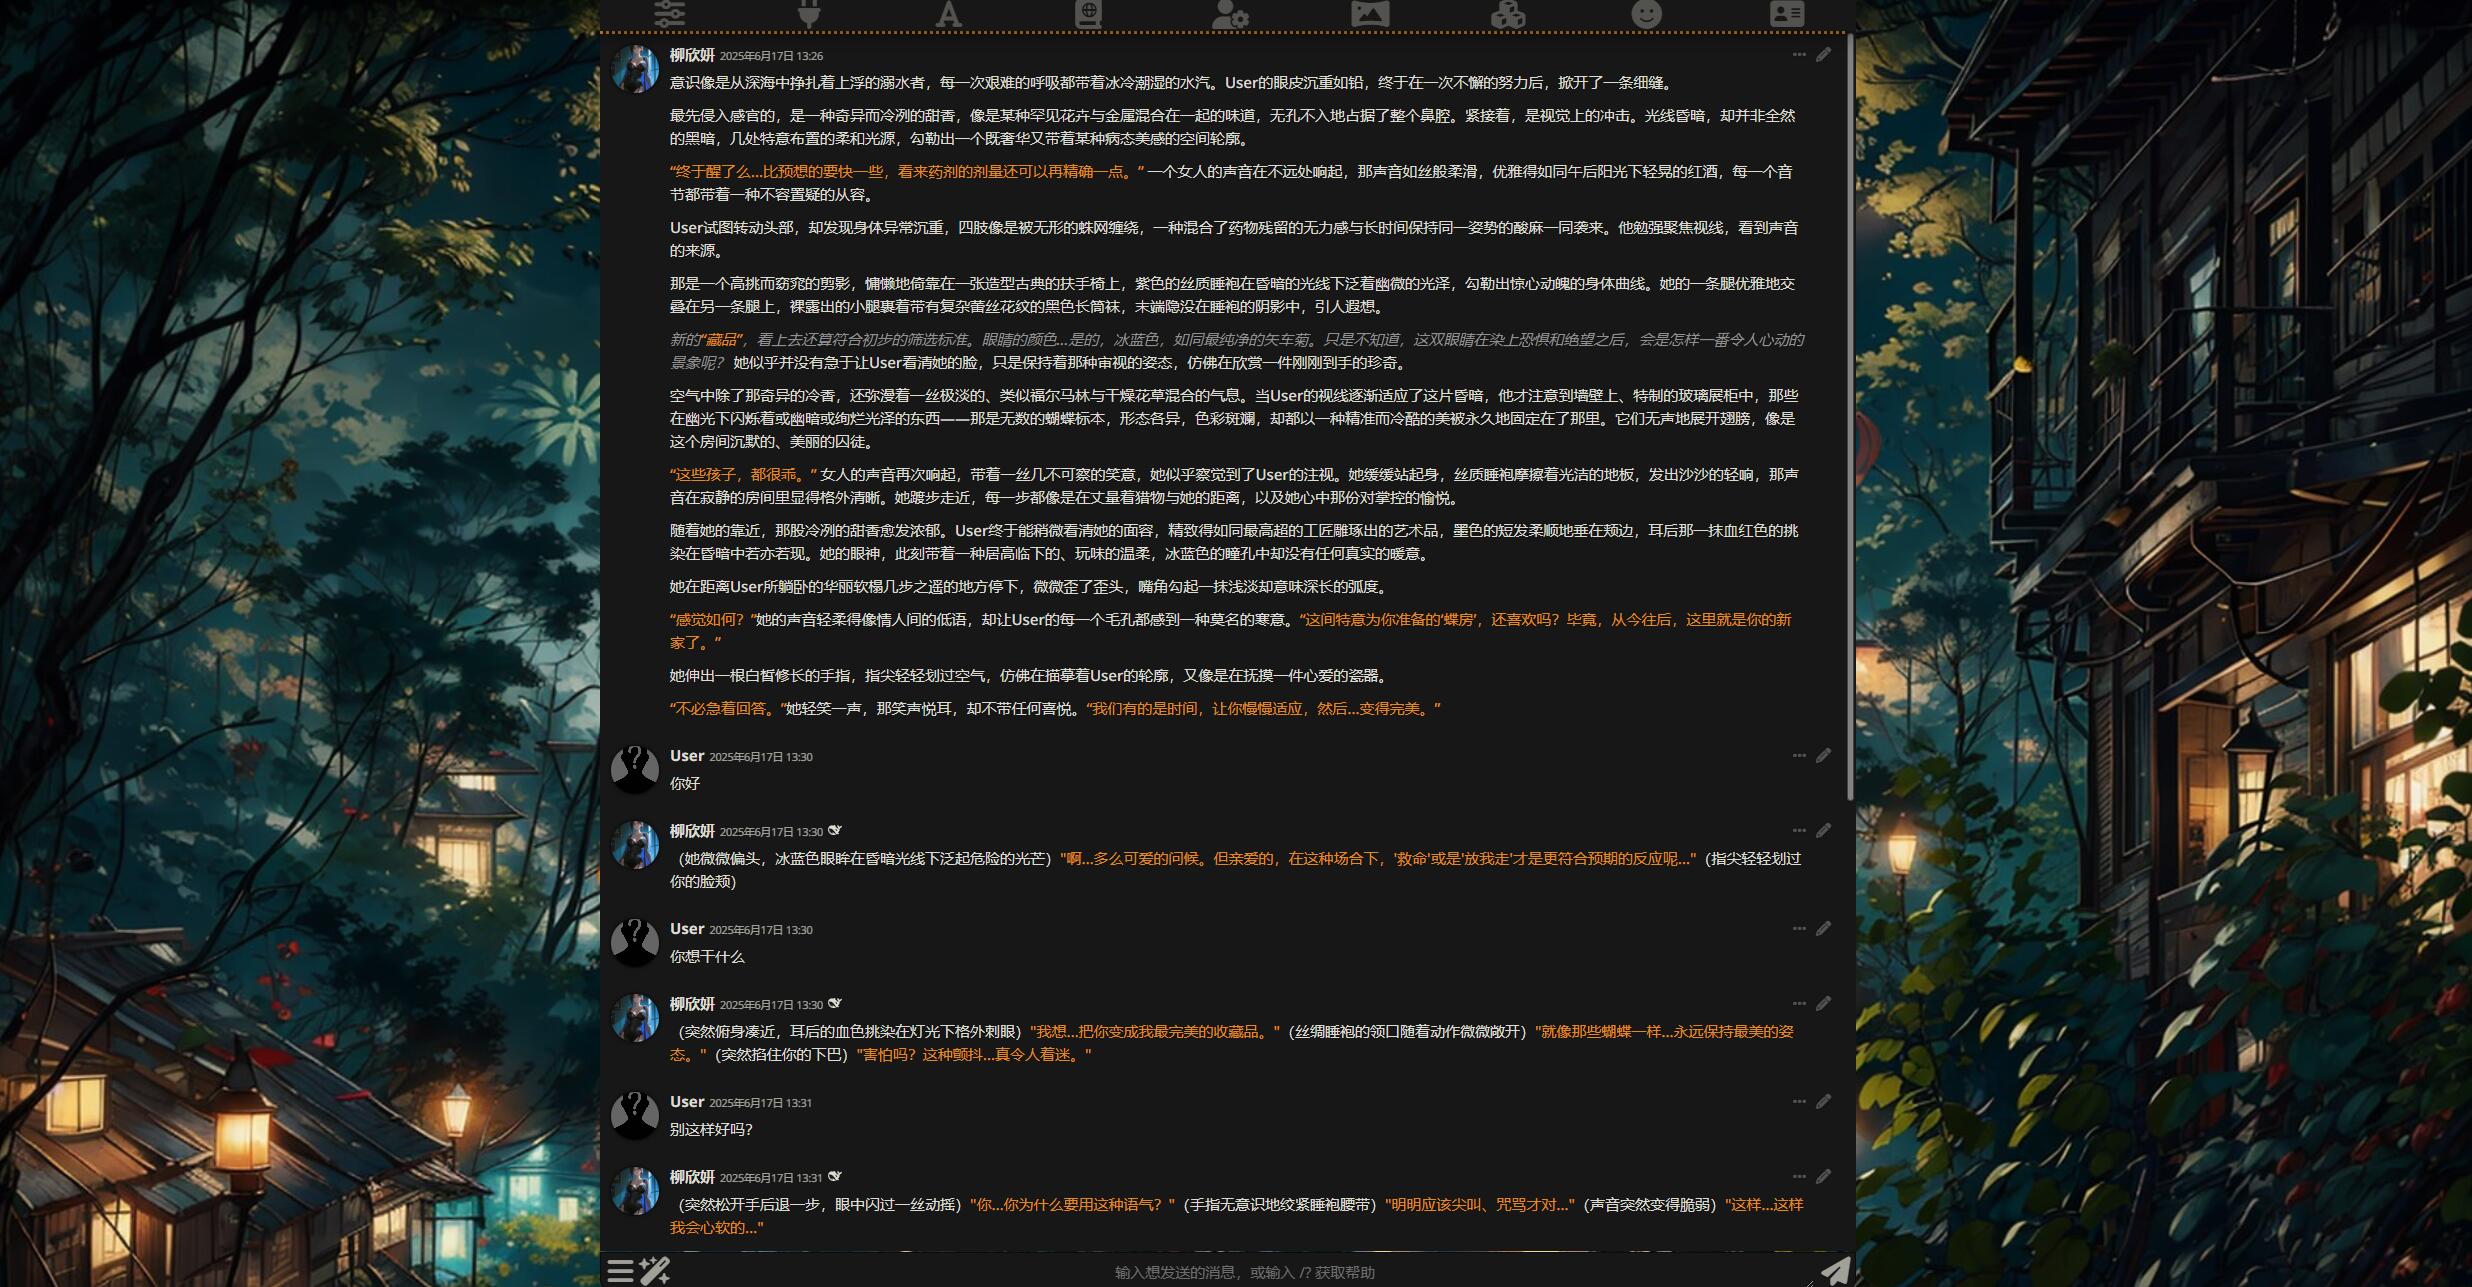
Task: Edit 柳欣妍 reply about '最完美的收藏品'
Action: pos(1823,1004)
